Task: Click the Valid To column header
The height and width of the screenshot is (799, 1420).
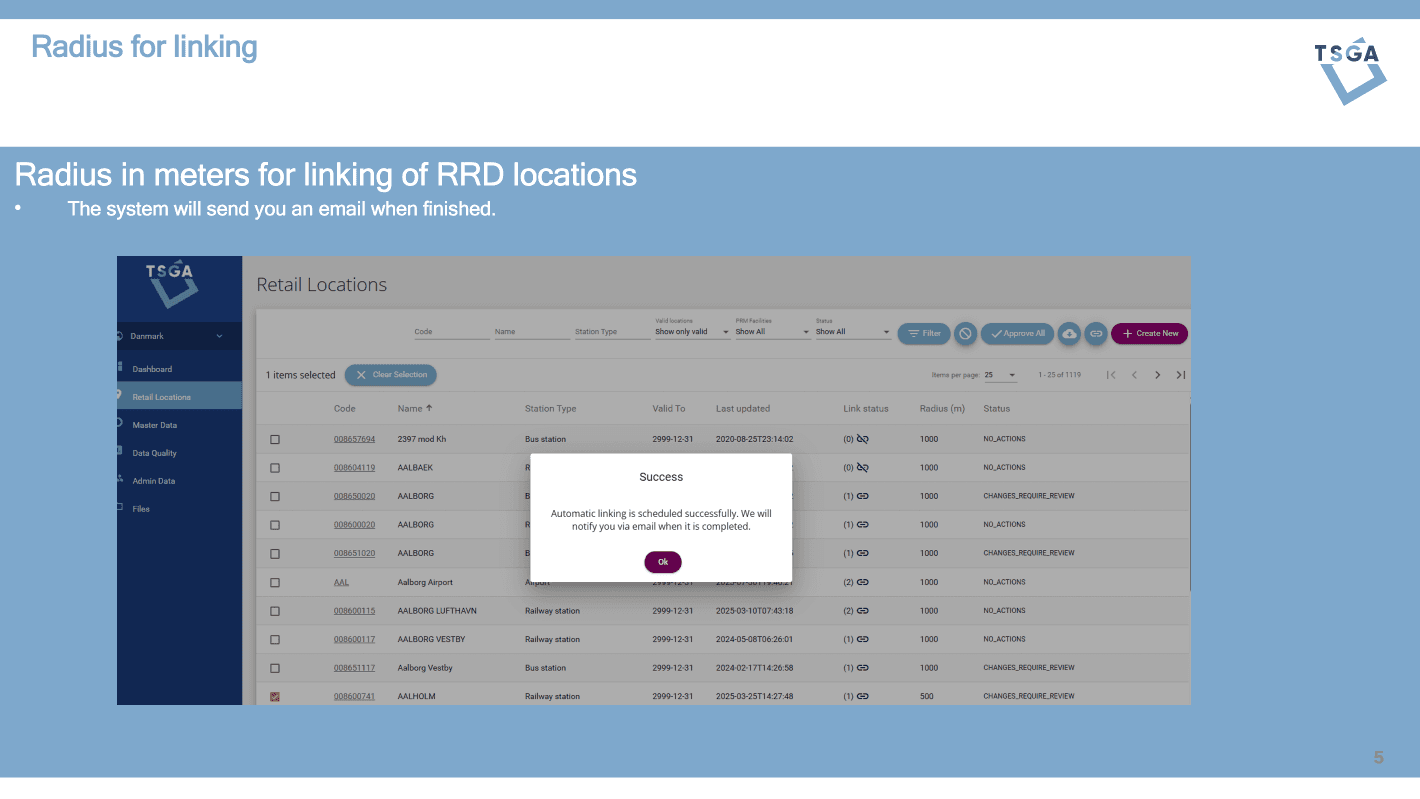Action: coord(669,408)
